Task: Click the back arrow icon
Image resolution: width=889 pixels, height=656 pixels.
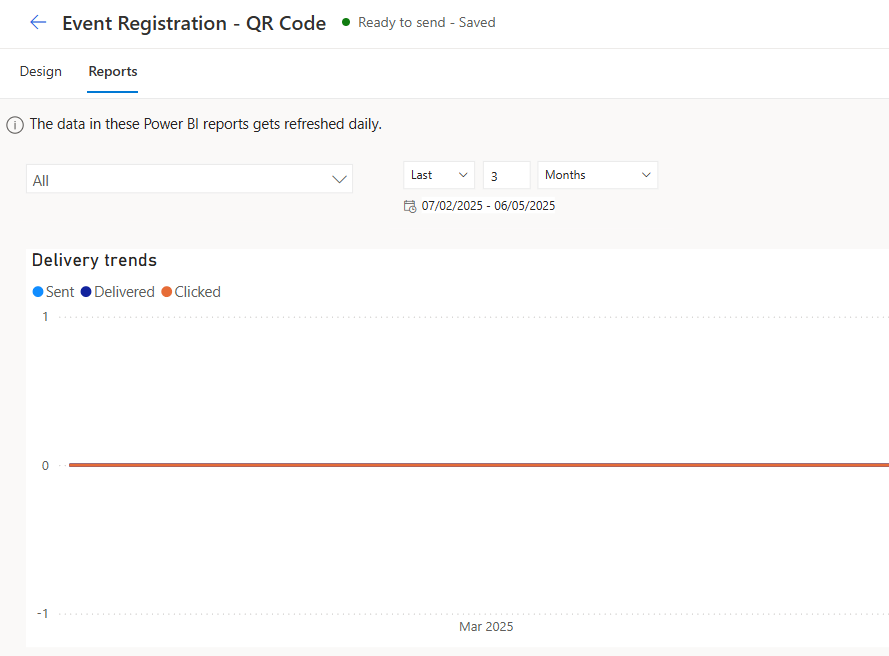Action: (38, 22)
